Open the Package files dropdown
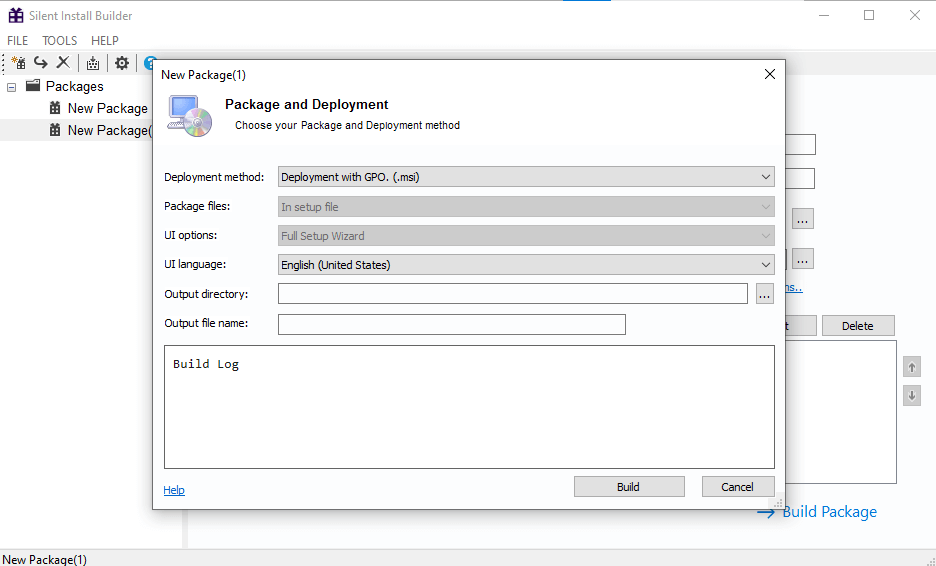 click(526, 207)
